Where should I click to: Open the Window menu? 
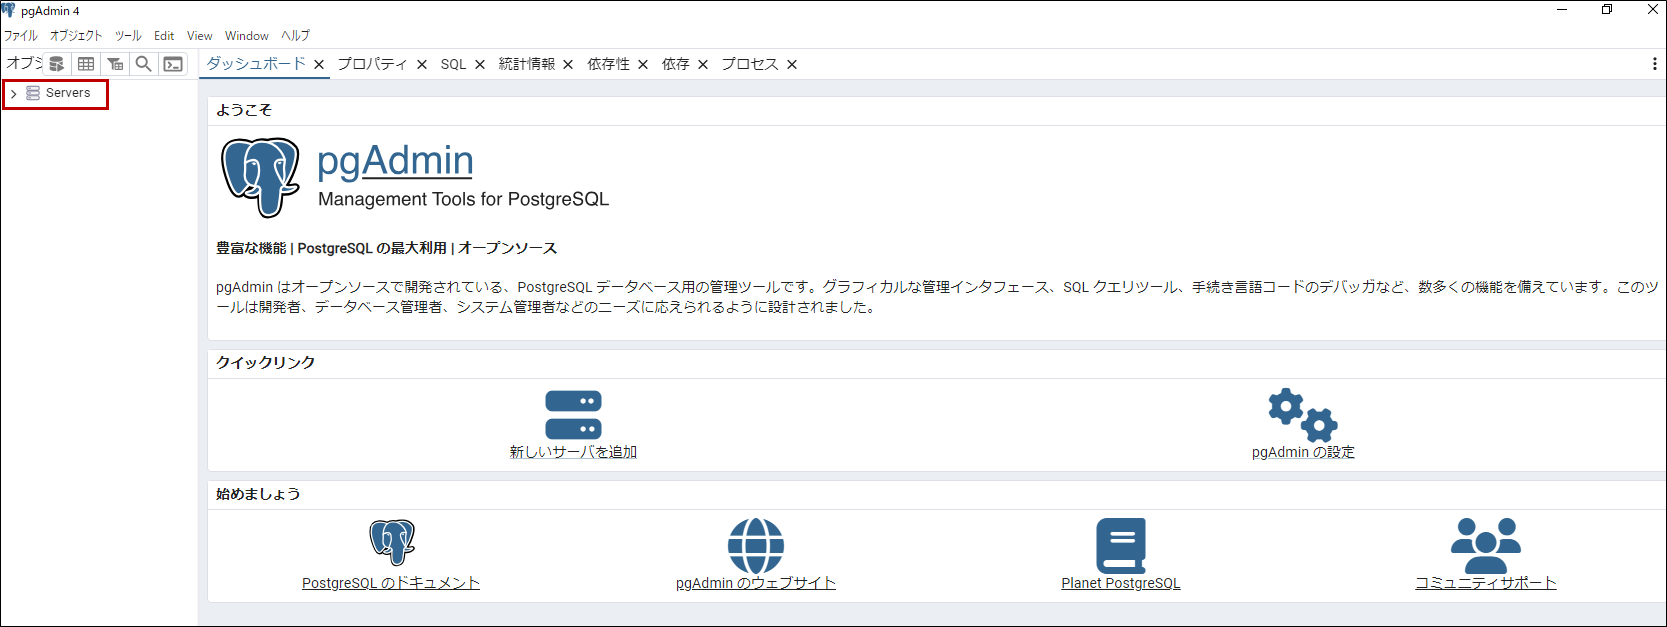coord(246,36)
